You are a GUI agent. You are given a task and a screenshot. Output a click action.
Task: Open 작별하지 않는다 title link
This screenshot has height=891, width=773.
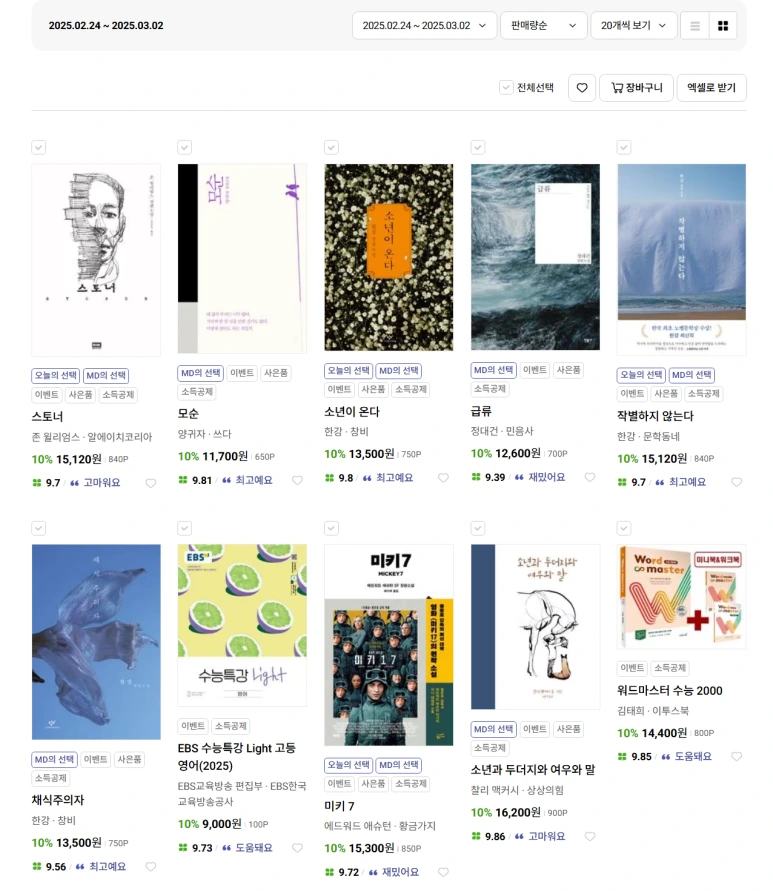655,416
